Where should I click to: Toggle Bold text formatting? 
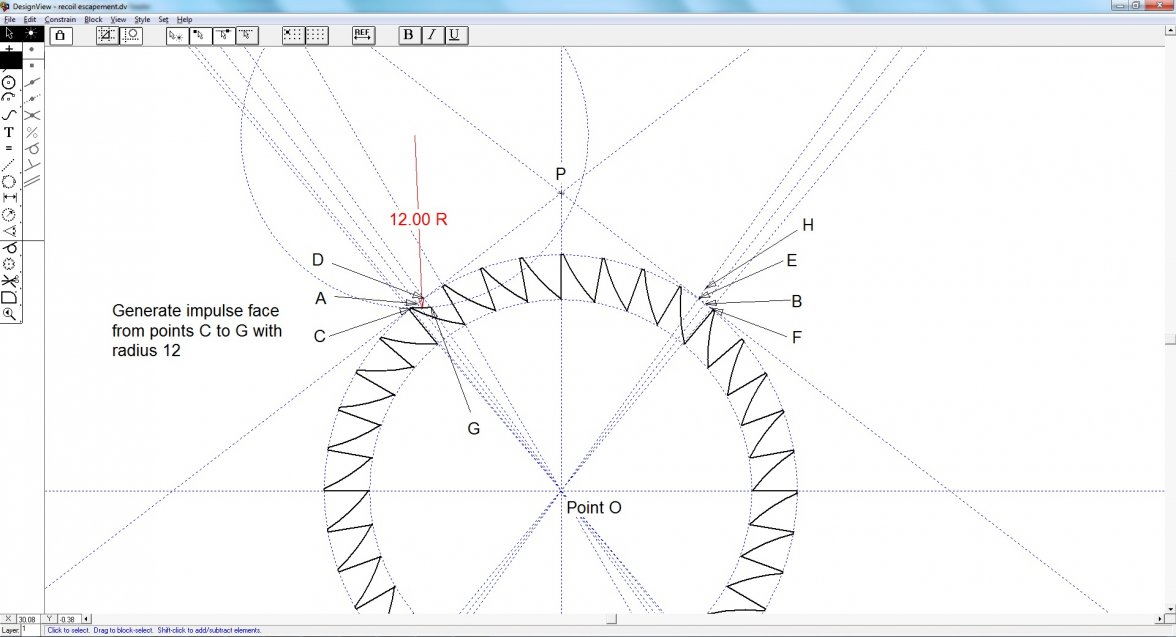408,35
